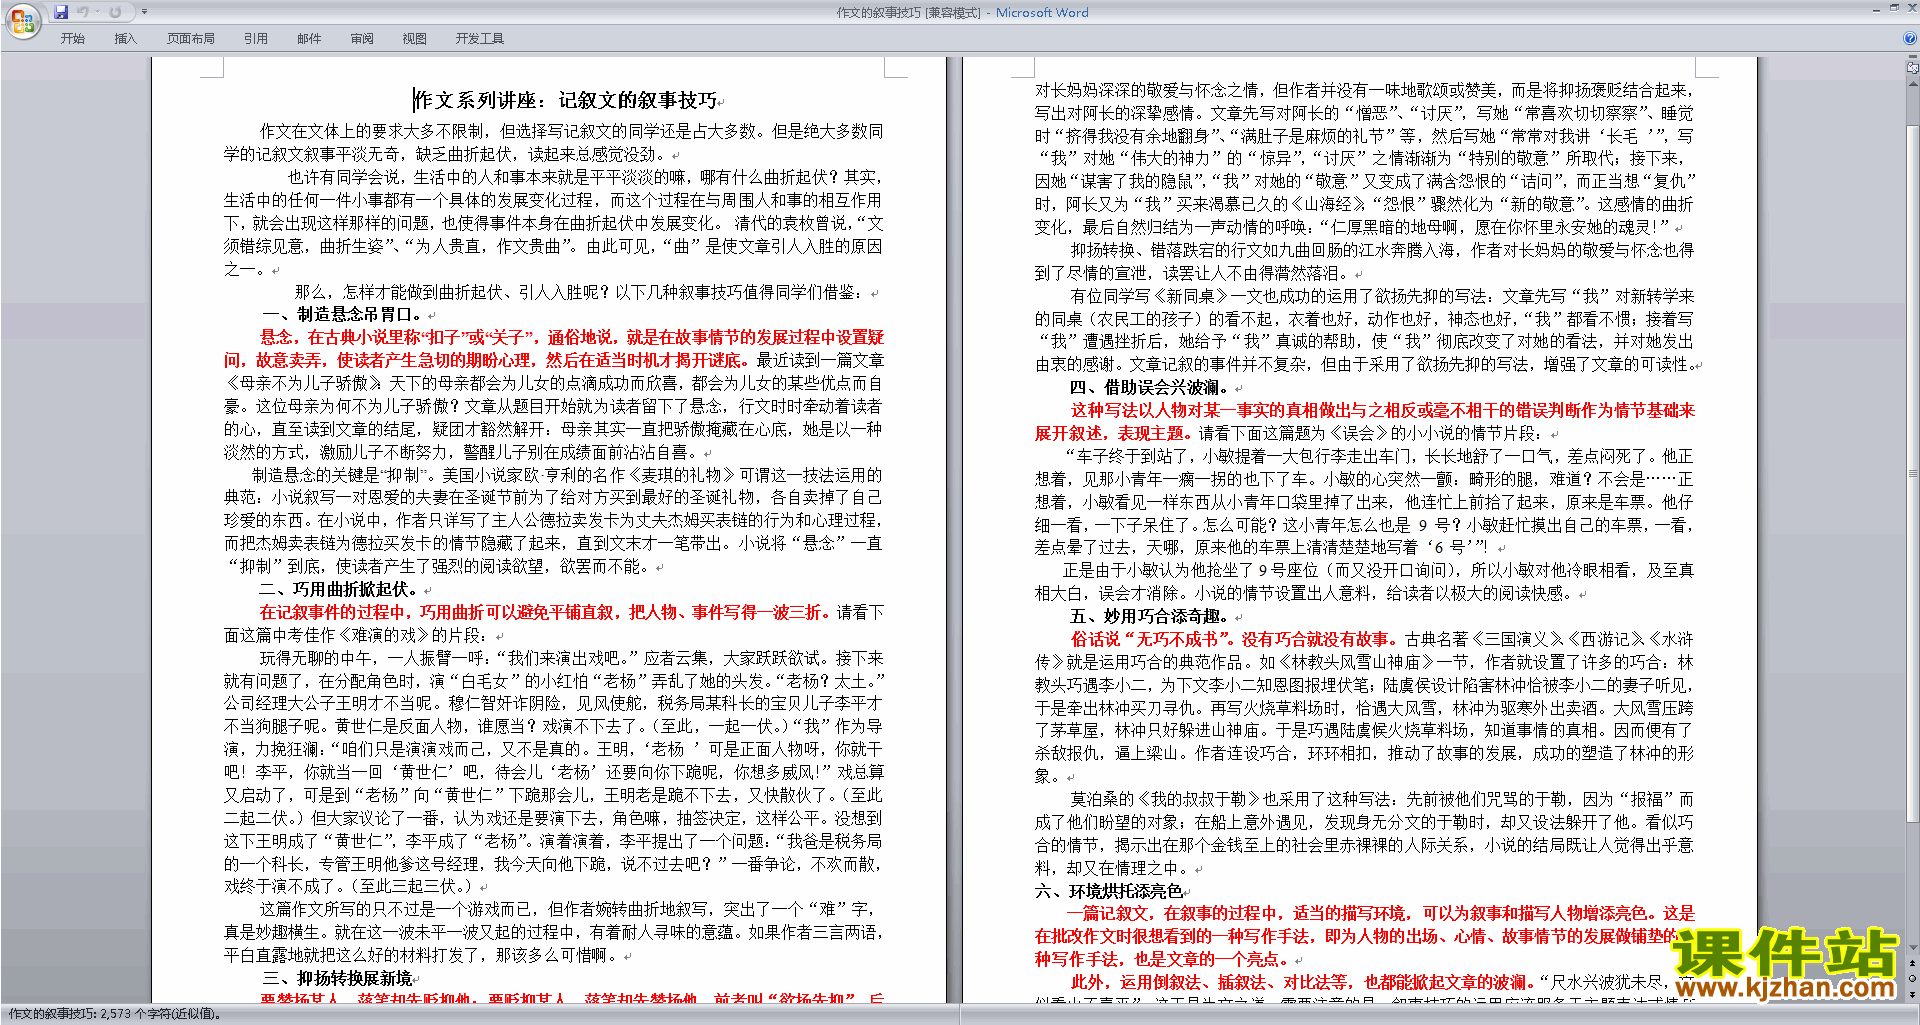1920x1025 pixels.
Task: Click the red text 此外，运用倒叙法、插叙法
Action: [x=1302, y=982]
